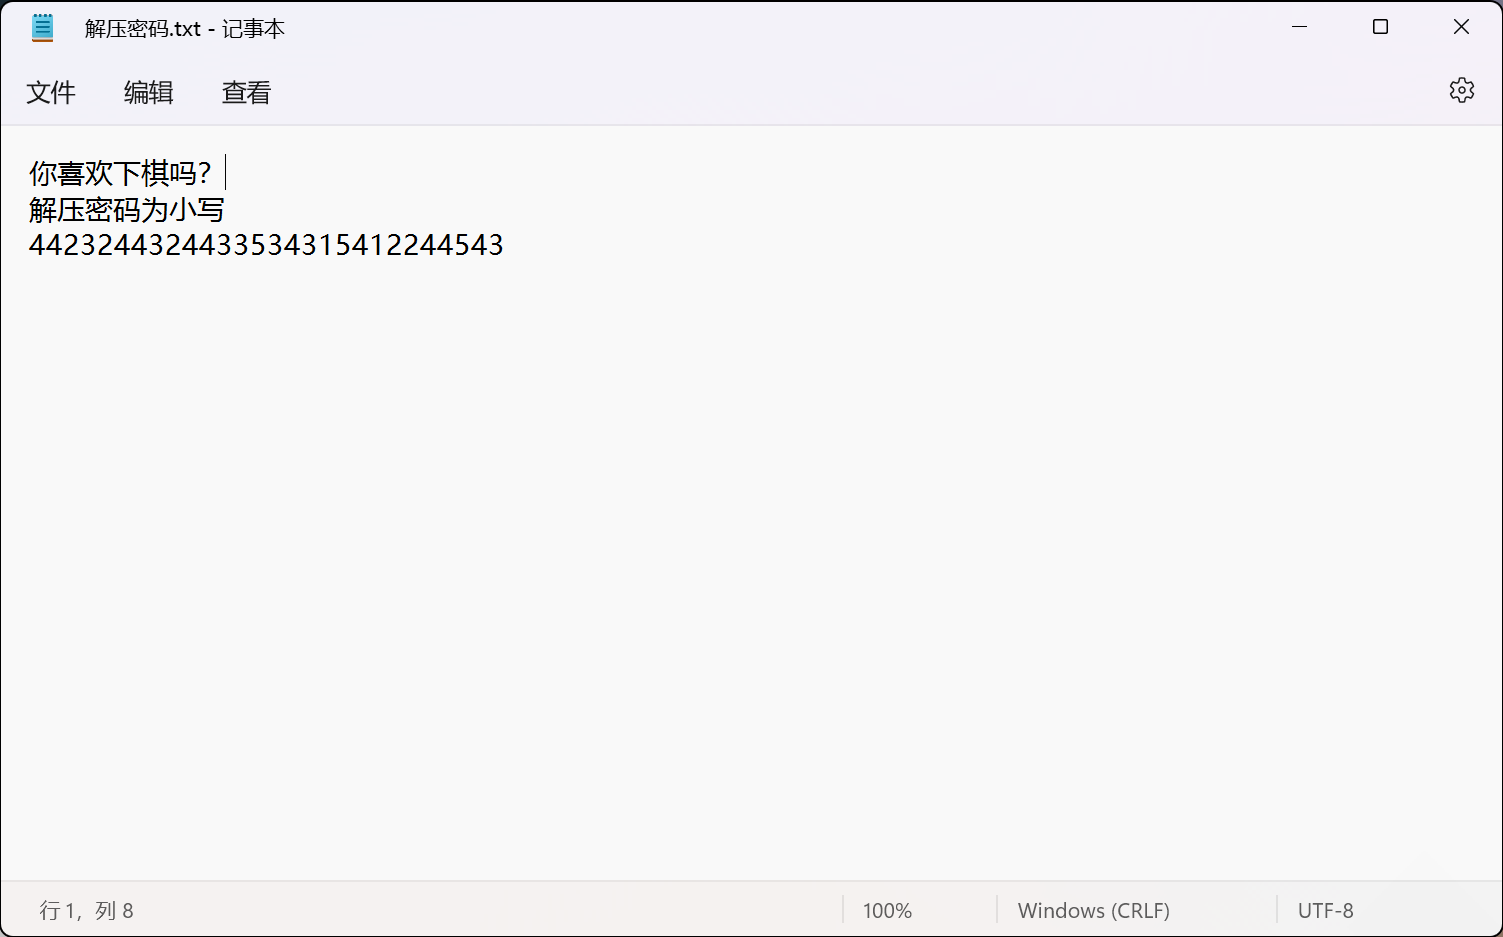Click the Notepad app icon in title bar
1503x937 pixels.
42,28
